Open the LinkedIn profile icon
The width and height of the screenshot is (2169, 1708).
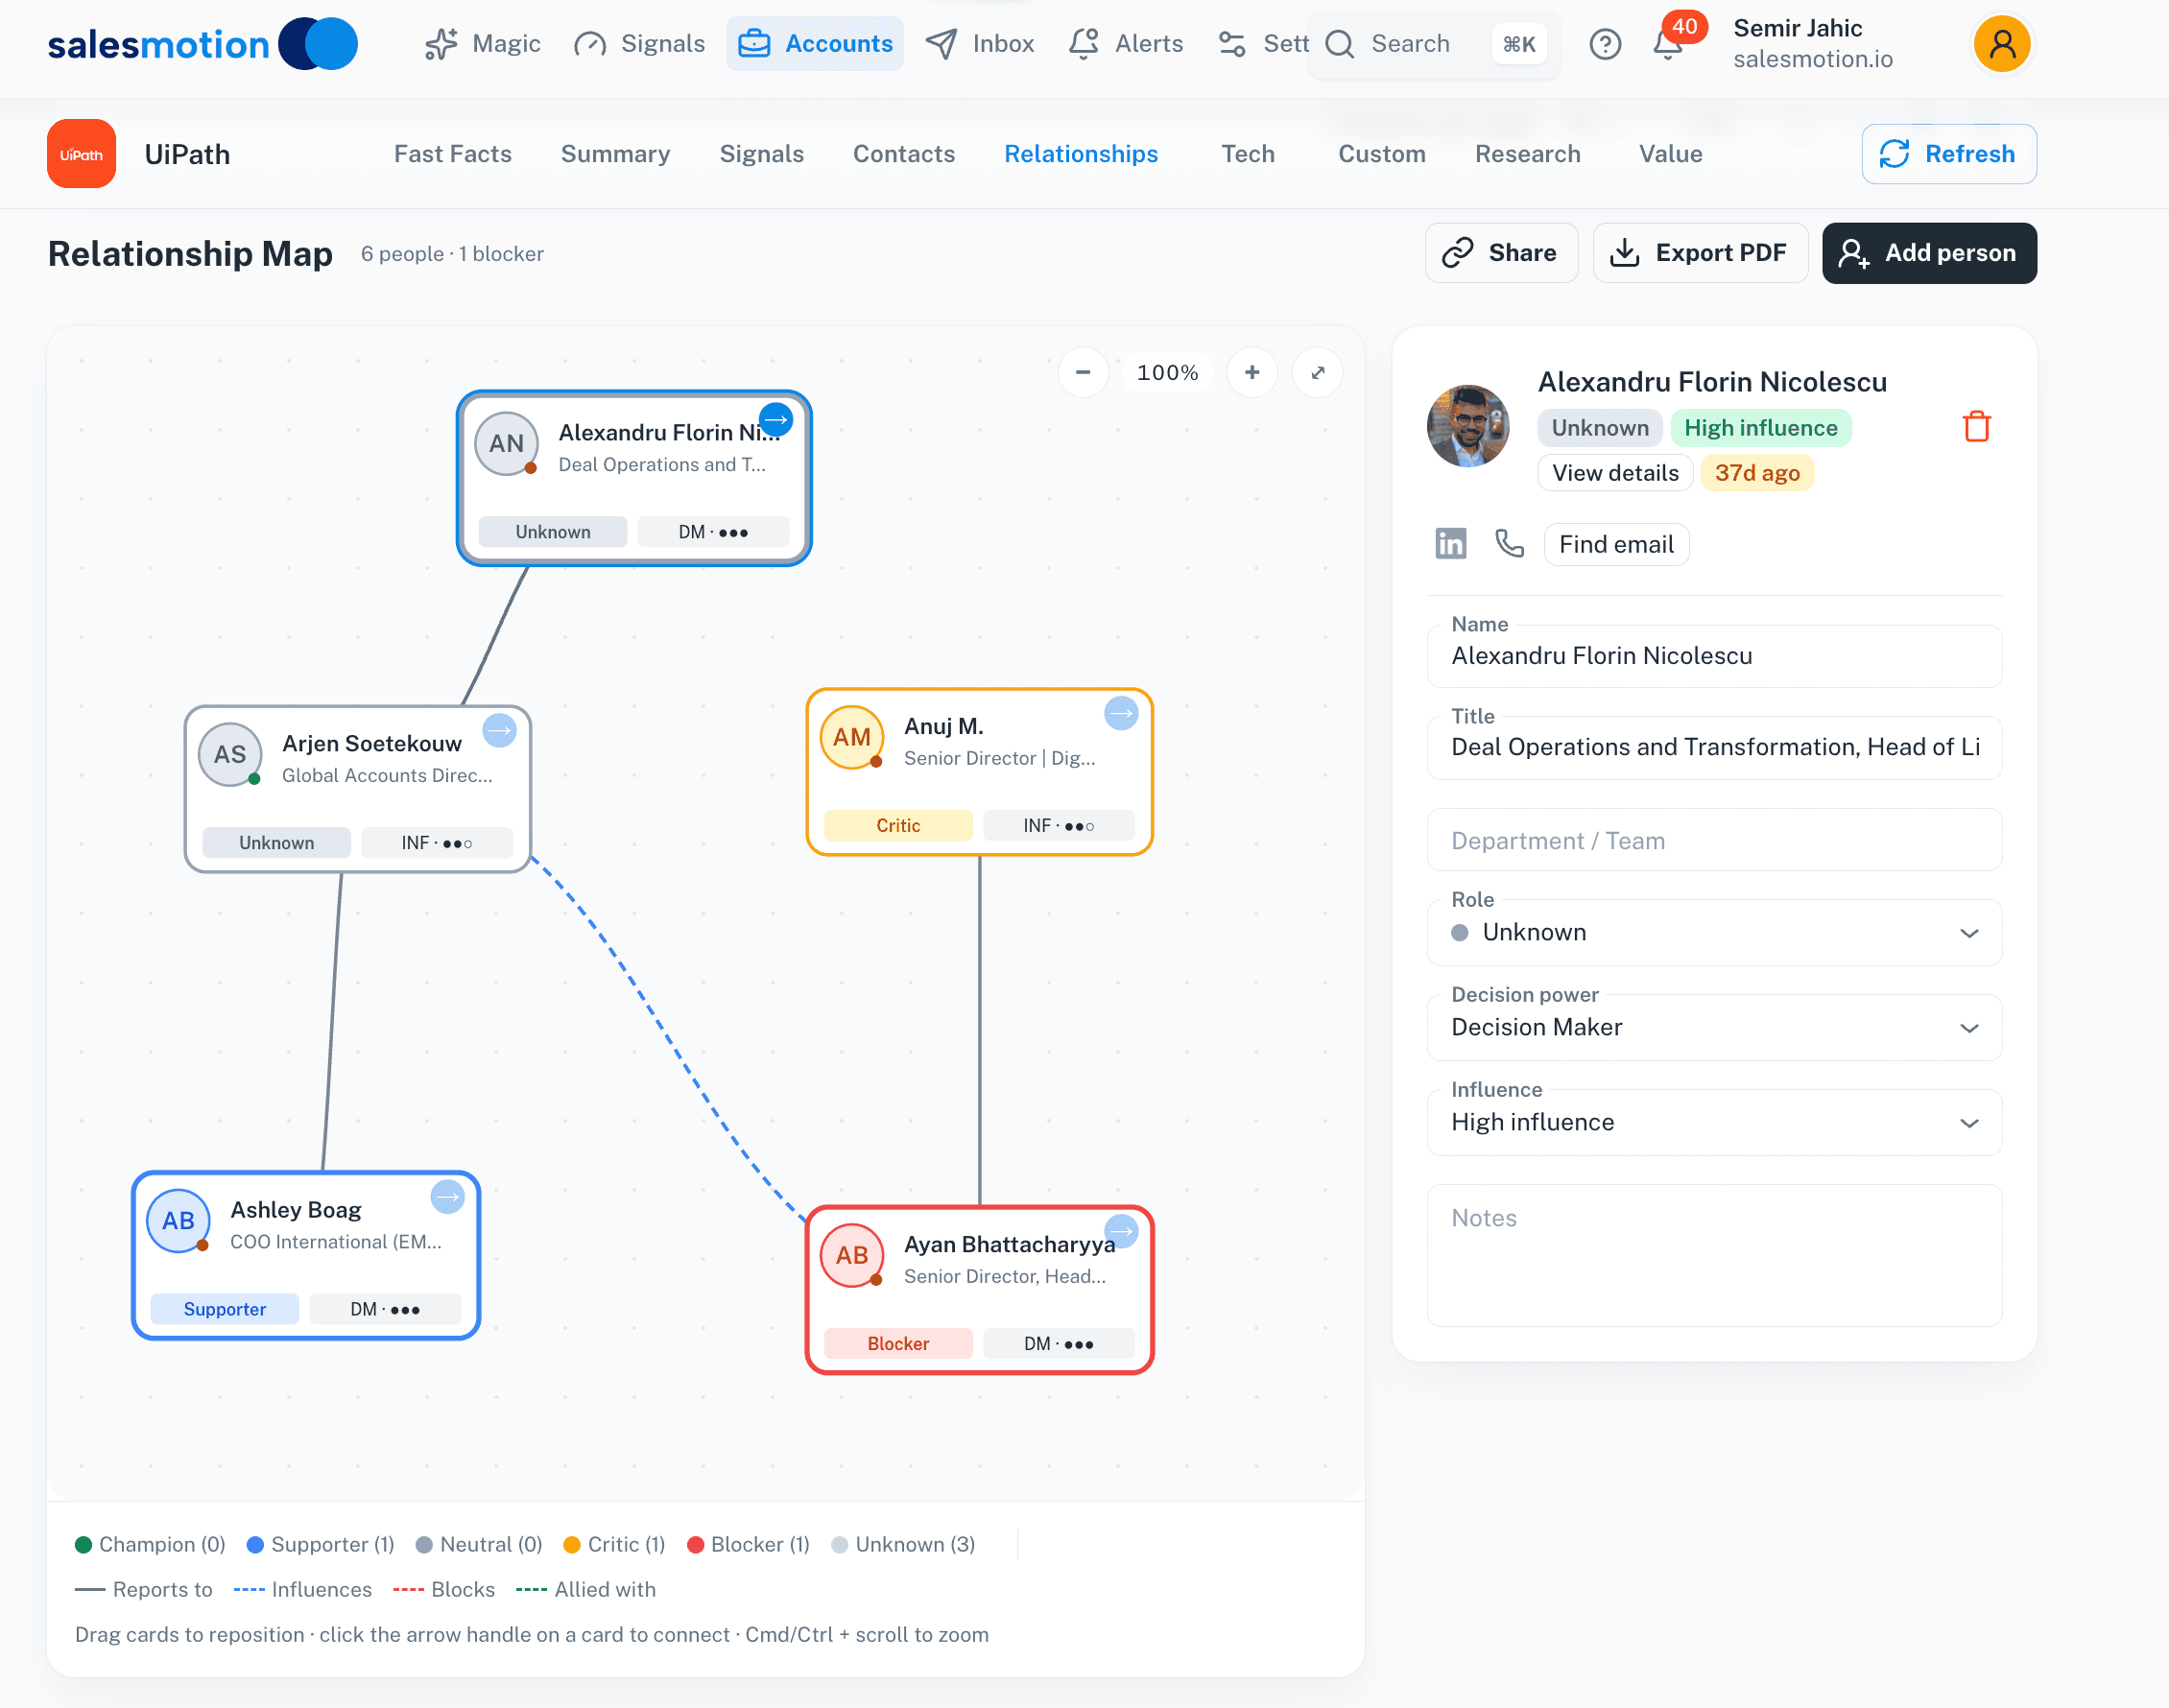click(x=1450, y=544)
